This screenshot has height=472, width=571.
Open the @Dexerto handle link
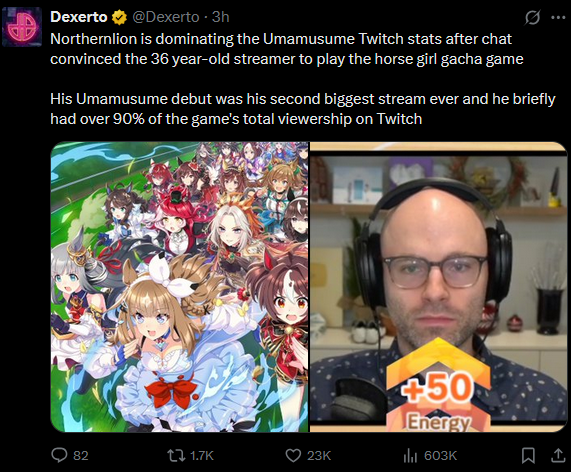(166, 17)
